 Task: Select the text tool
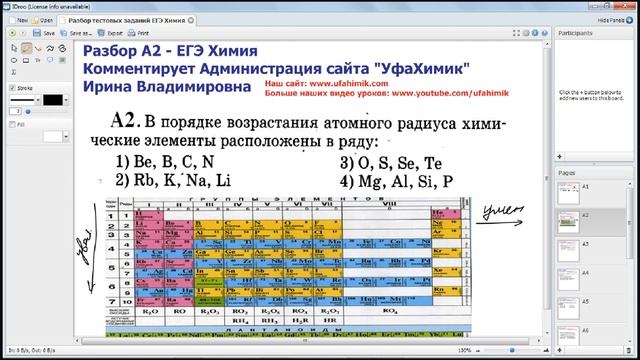tap(38, 60)
